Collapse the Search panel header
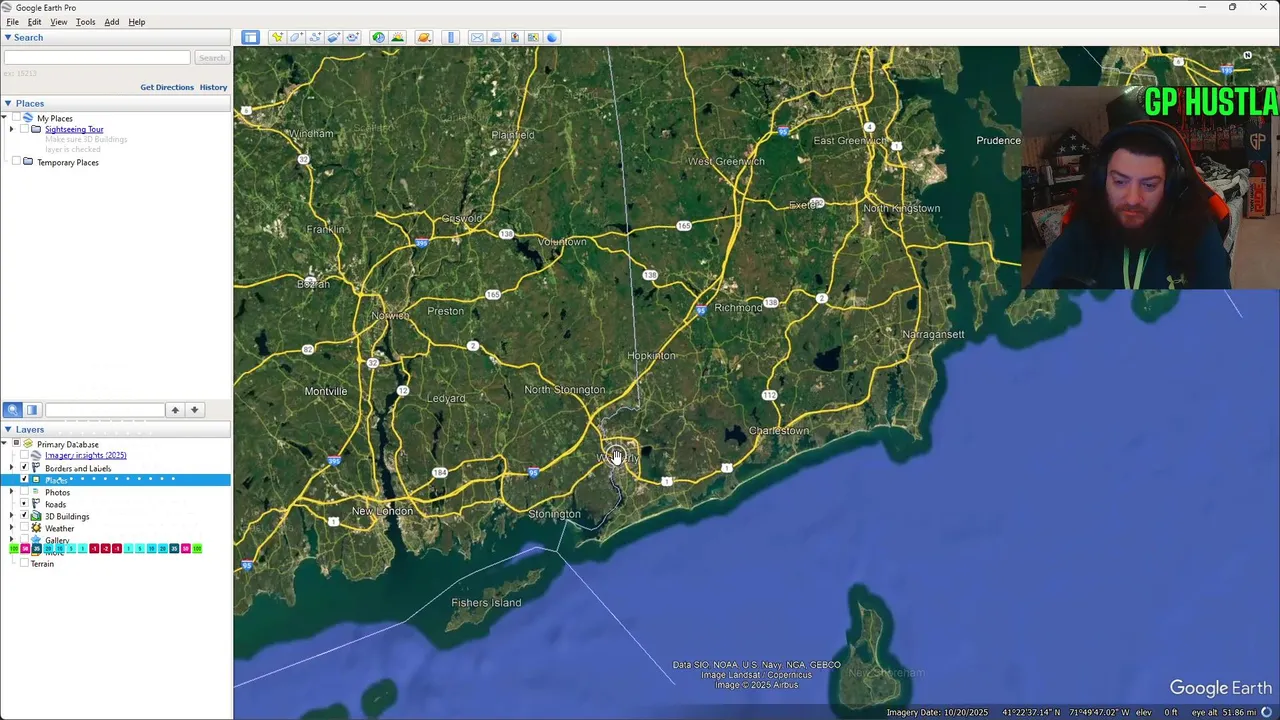 pos(116,37)
